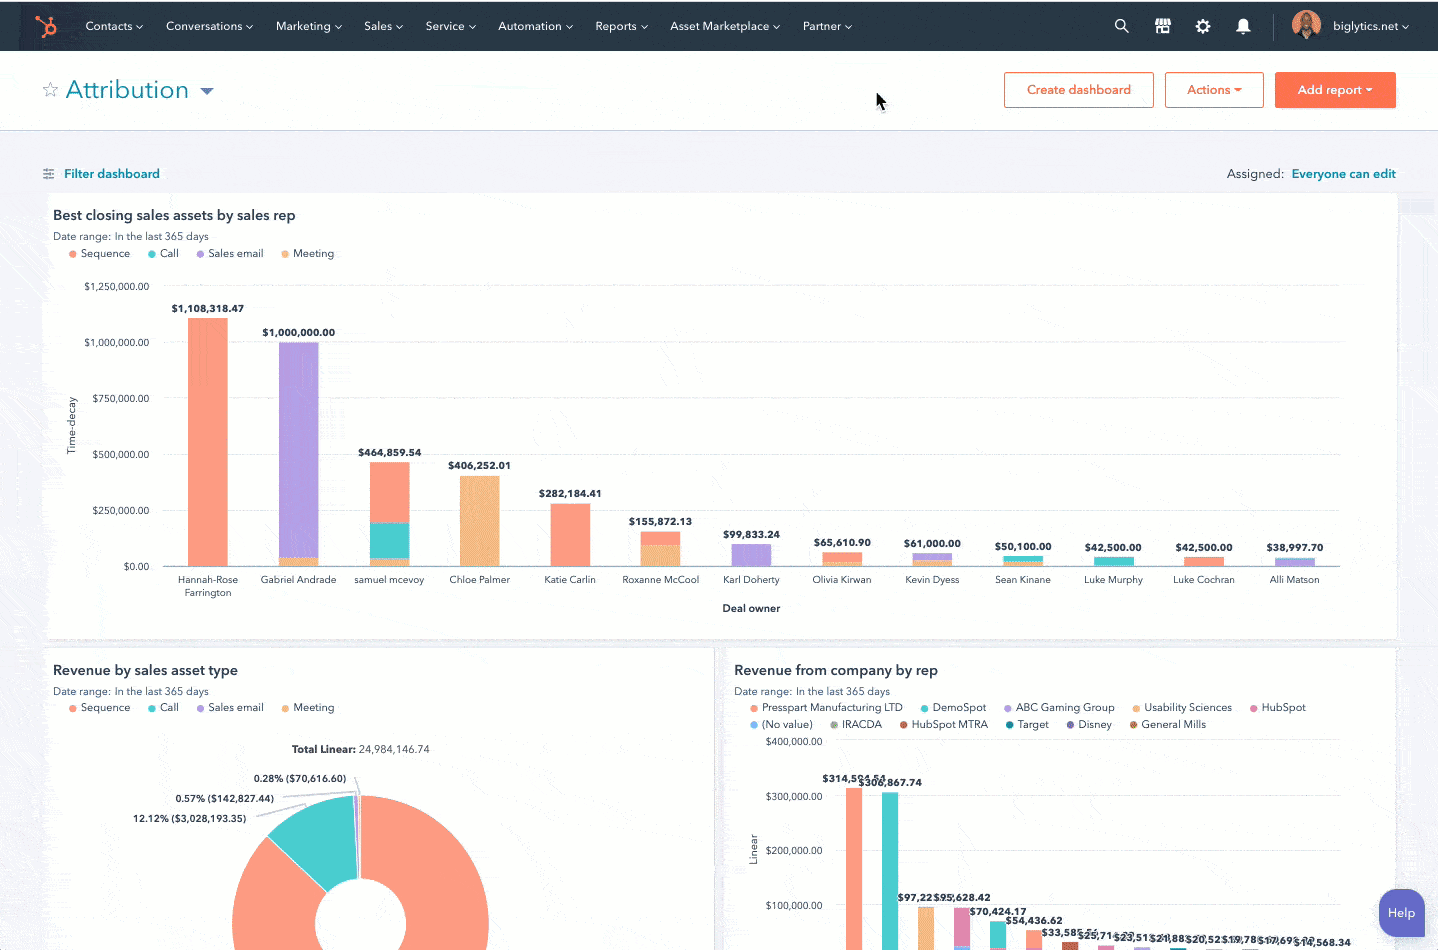Click the Filter dashboard link
Screen dimensions: 1438x950
[x=112, y=174]
